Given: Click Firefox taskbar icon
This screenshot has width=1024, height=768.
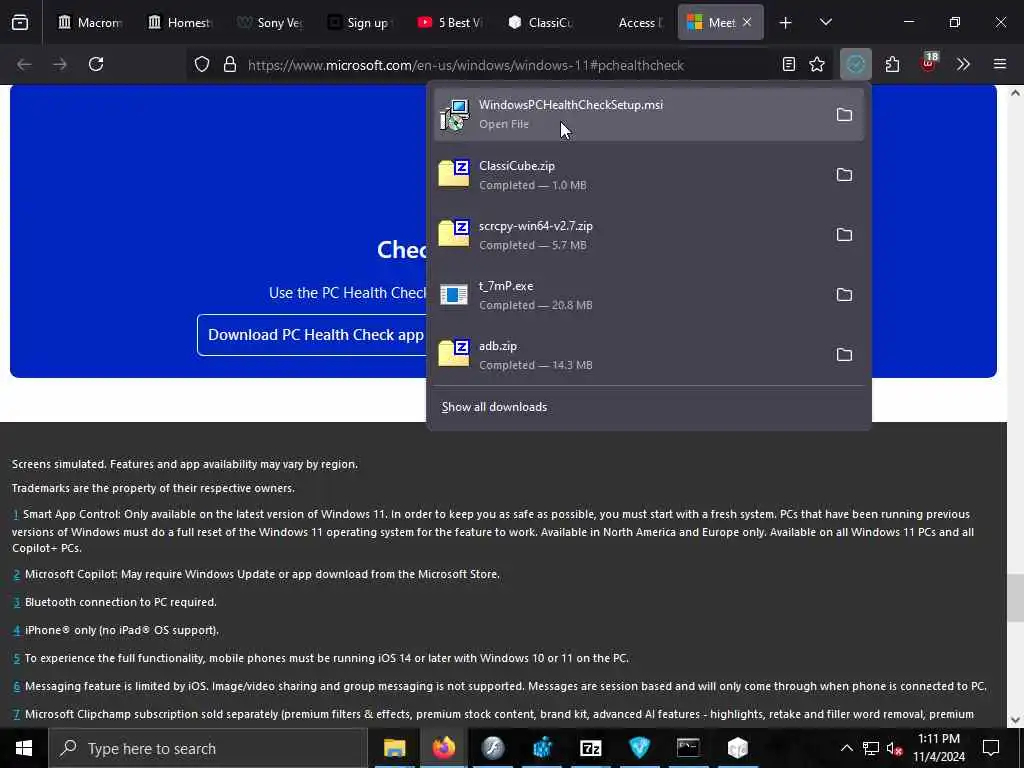Looking at the screenshot, I should 443,748.
